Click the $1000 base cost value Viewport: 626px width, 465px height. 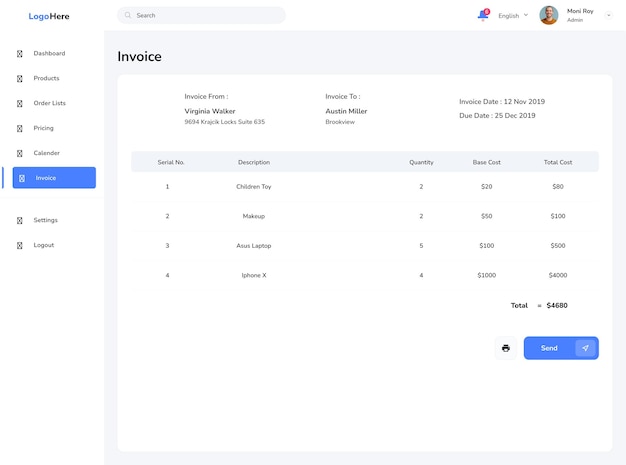[x=487, y=275]
